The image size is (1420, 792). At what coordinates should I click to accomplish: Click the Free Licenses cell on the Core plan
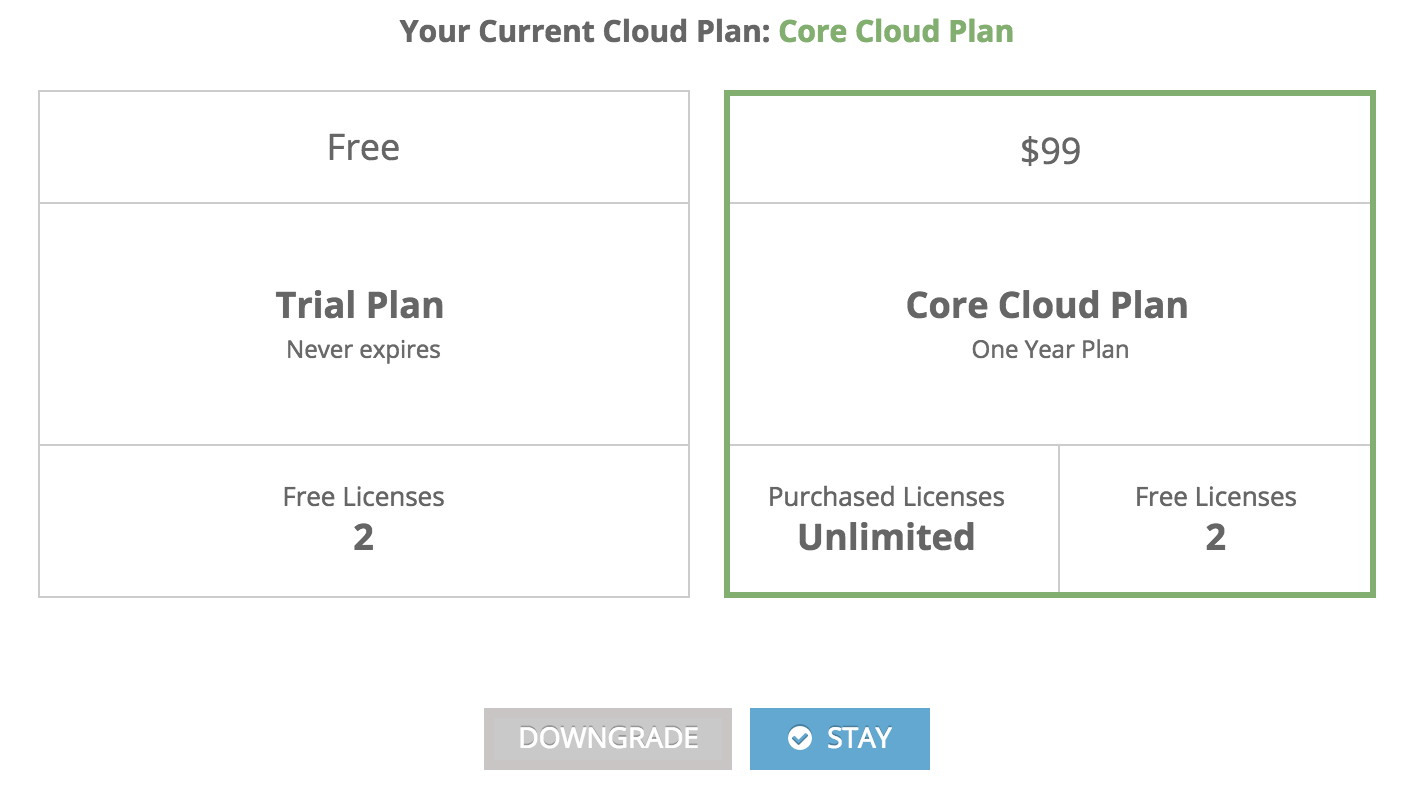[x=1214, y=518]
